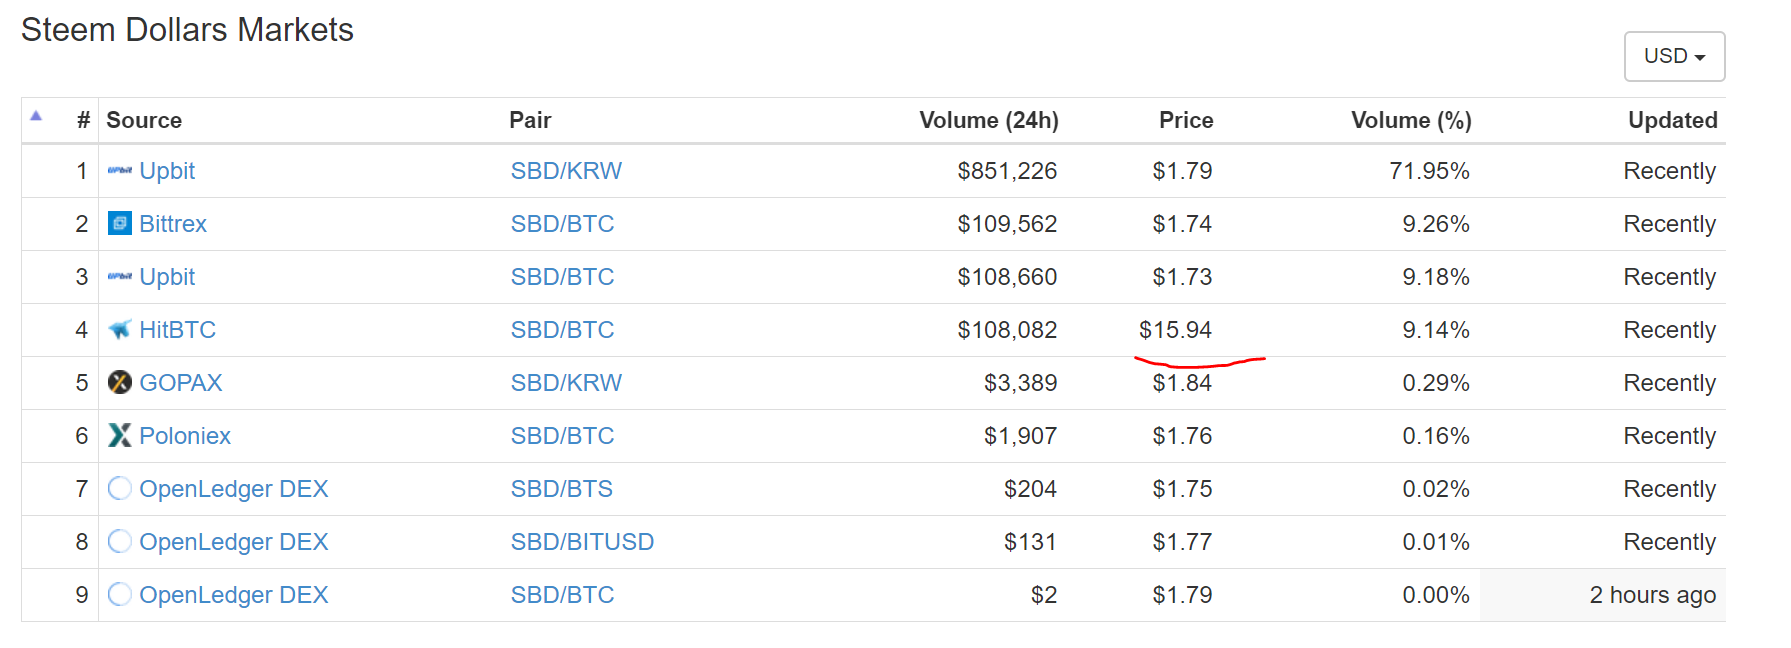
Task: Click the highlighted '2 hours ago' cell
Action: click(x=1602, y=595)
